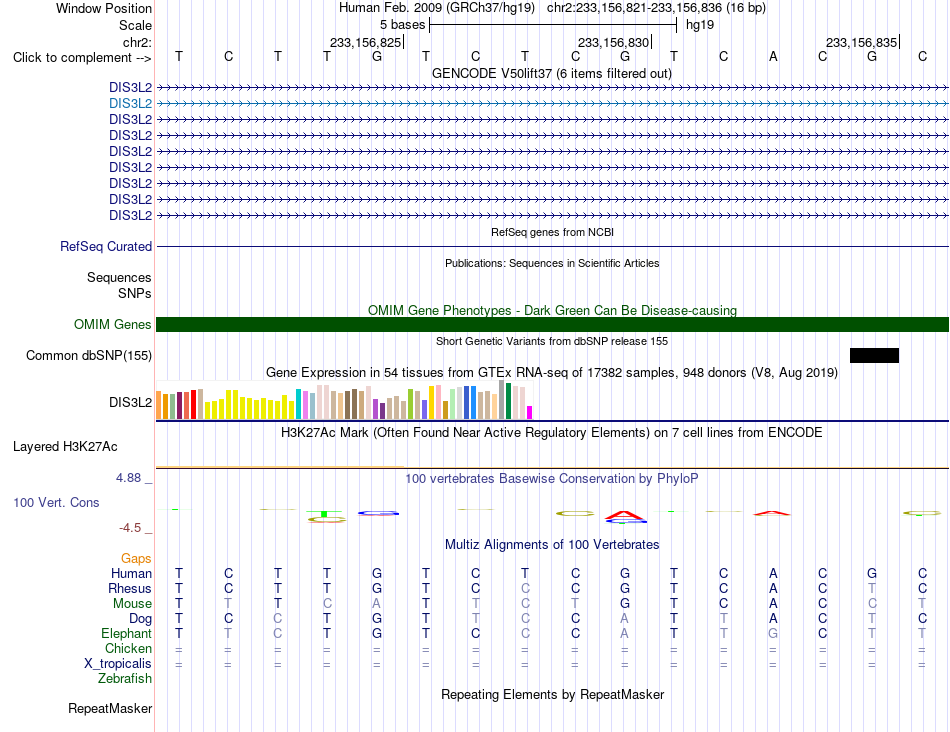
Task: Open the 100 Vert. Cons track label
Action: [56, 502]
